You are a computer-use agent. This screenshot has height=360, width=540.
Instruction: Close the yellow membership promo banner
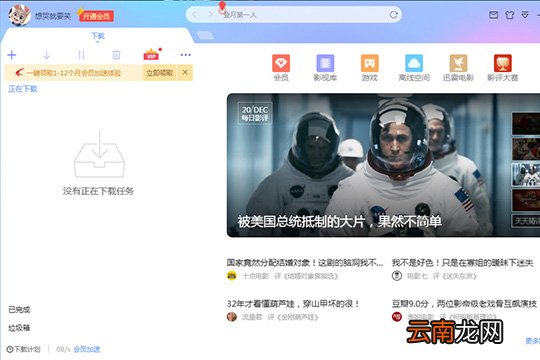(185, 72)
